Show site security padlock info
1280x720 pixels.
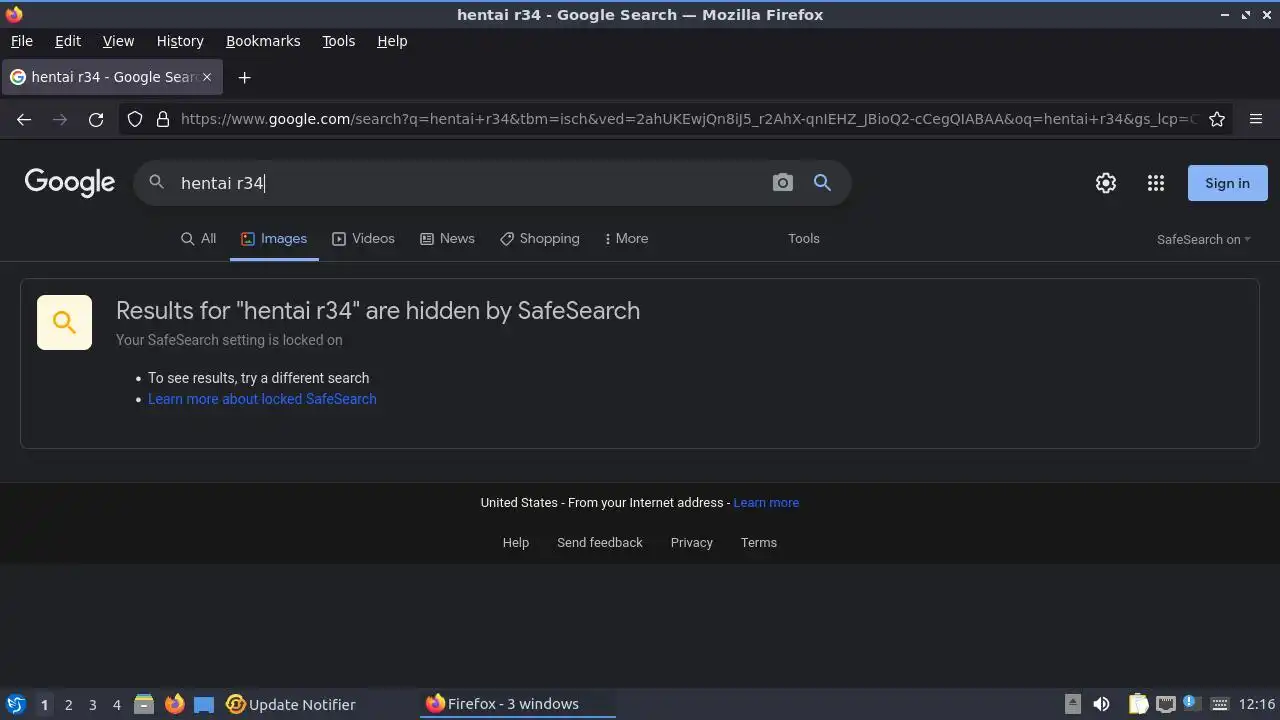(163, 119)
